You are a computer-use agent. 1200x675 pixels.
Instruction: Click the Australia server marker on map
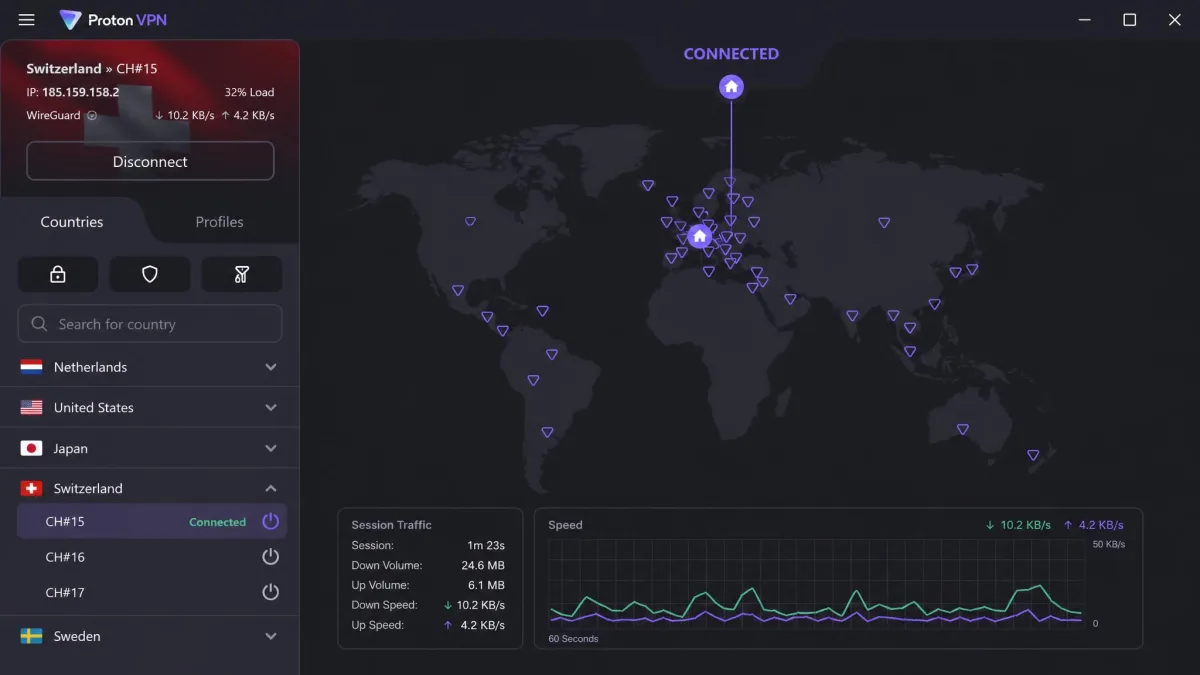[962, 429]
